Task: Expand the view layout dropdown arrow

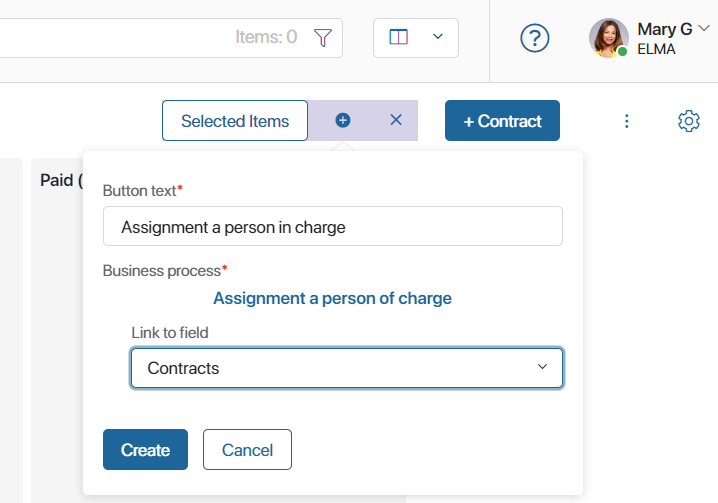Action: 438,37
